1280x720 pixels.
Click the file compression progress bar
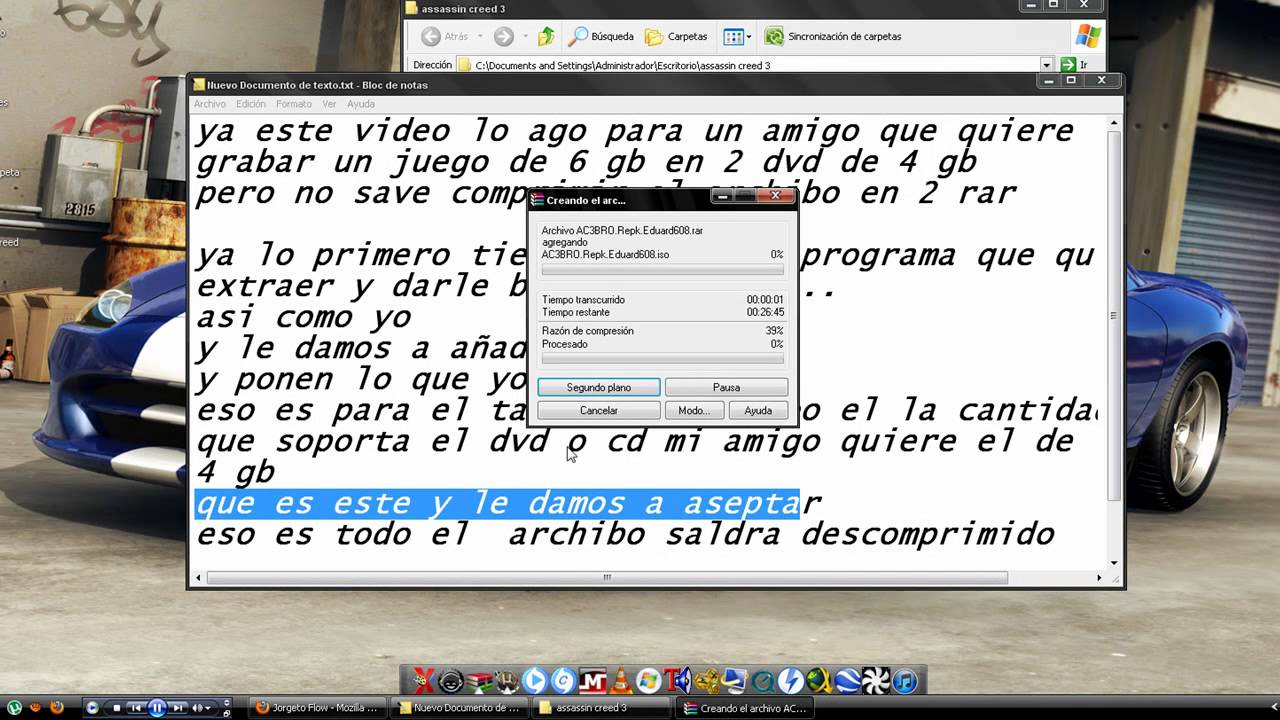(662, 270)
